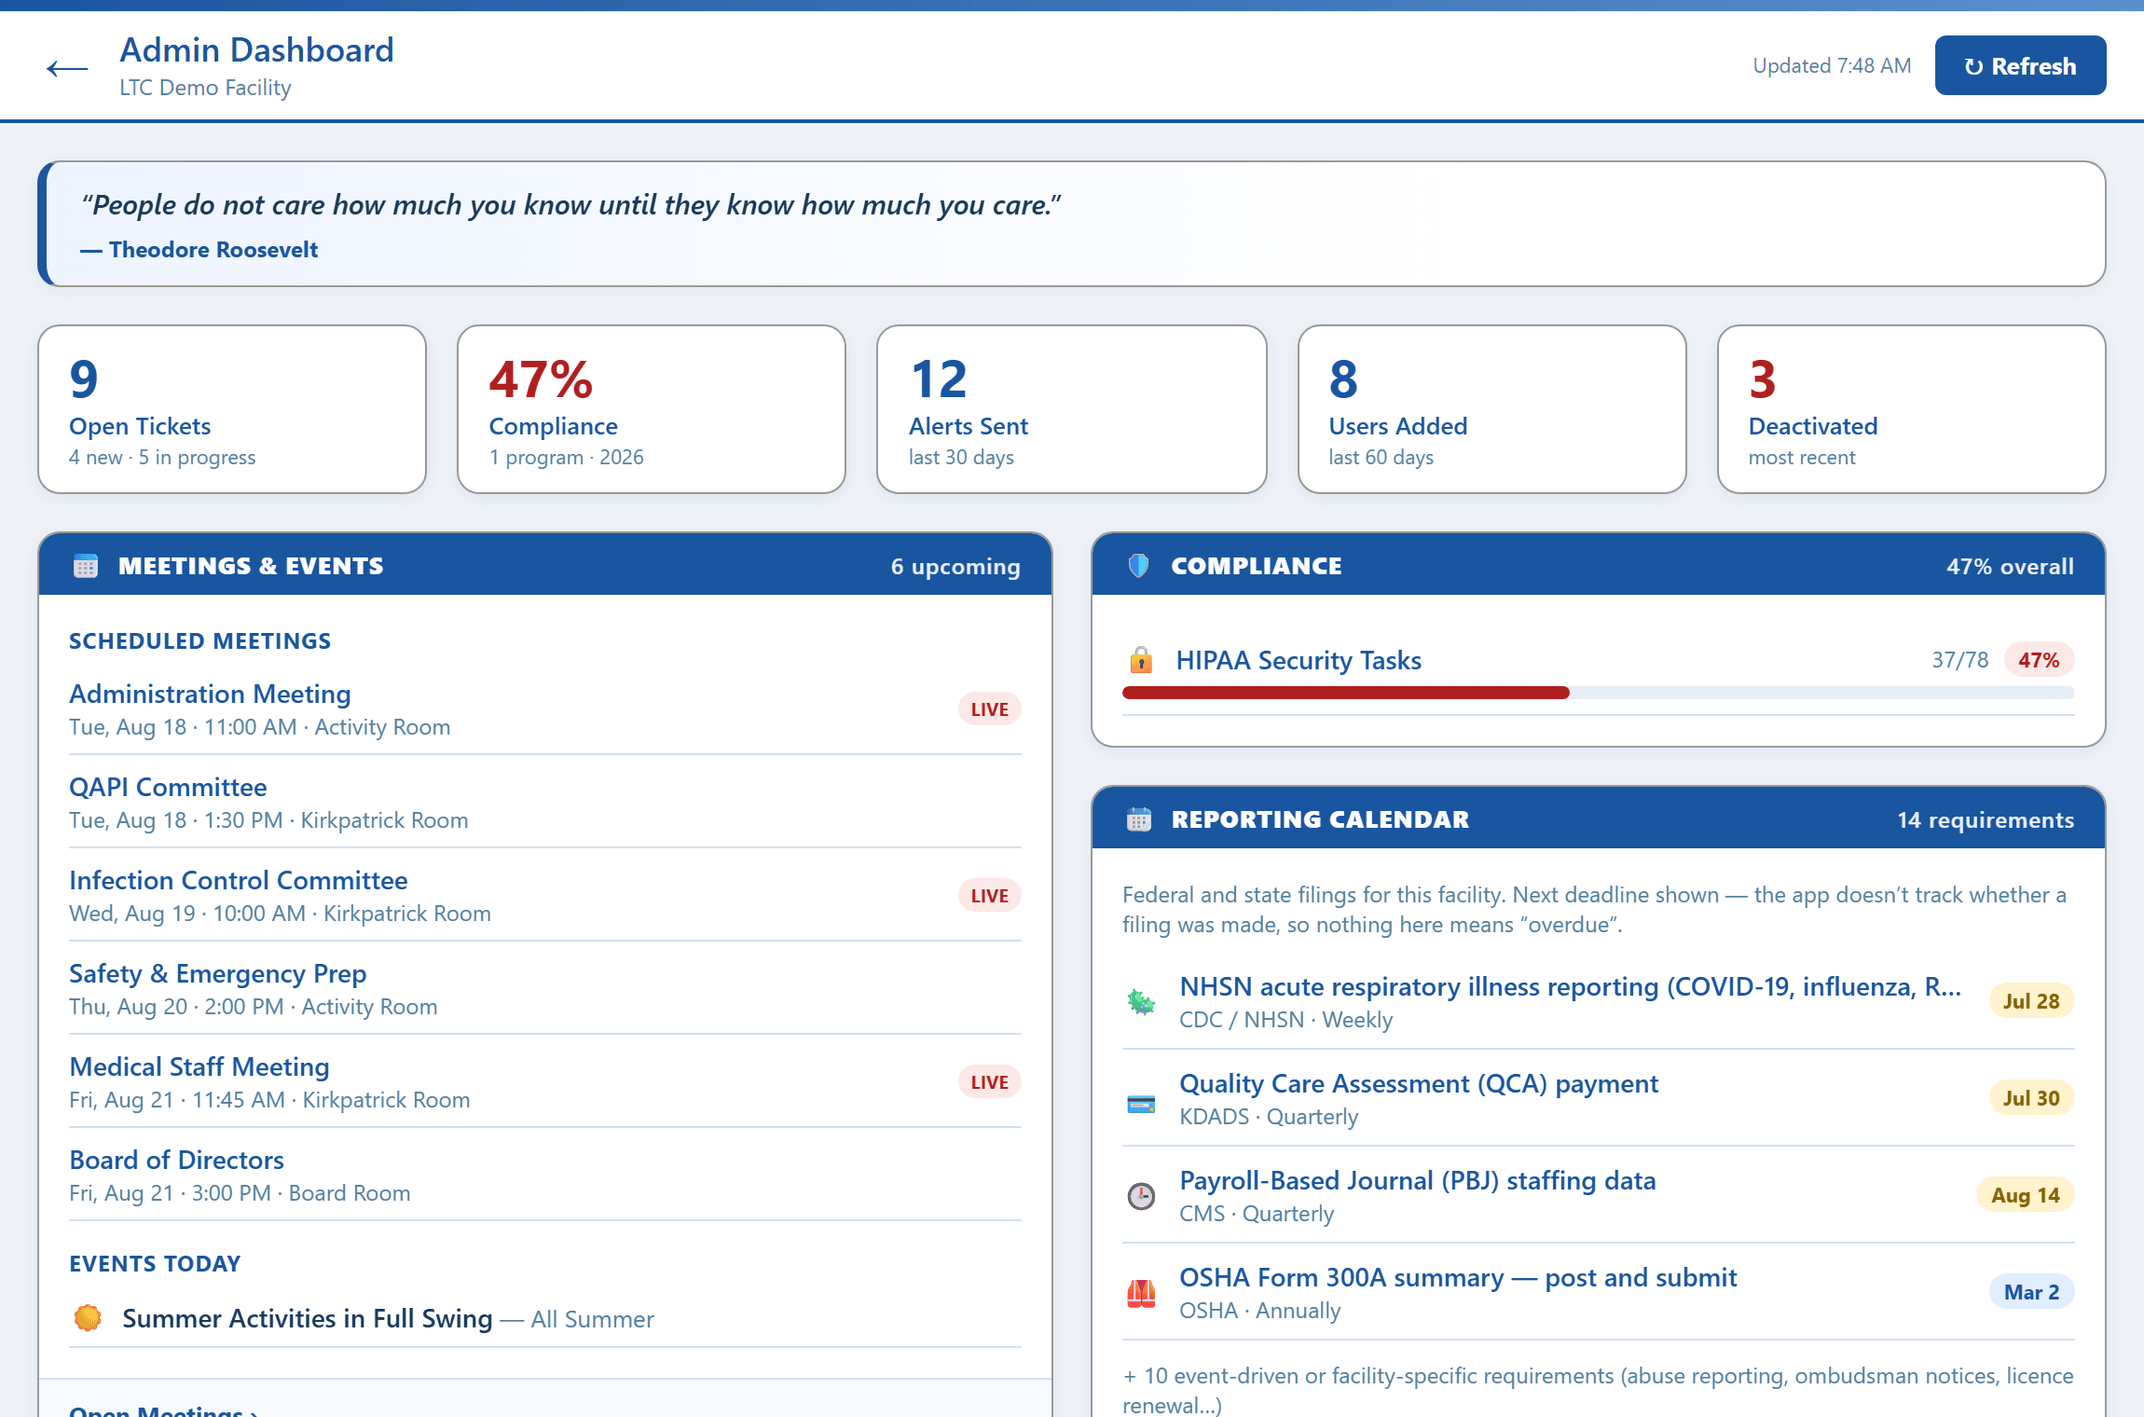Click the Mar 2 deadline badge
The width and height of the screenshot is (2144, 1417).
(x=2031, y=1292)
